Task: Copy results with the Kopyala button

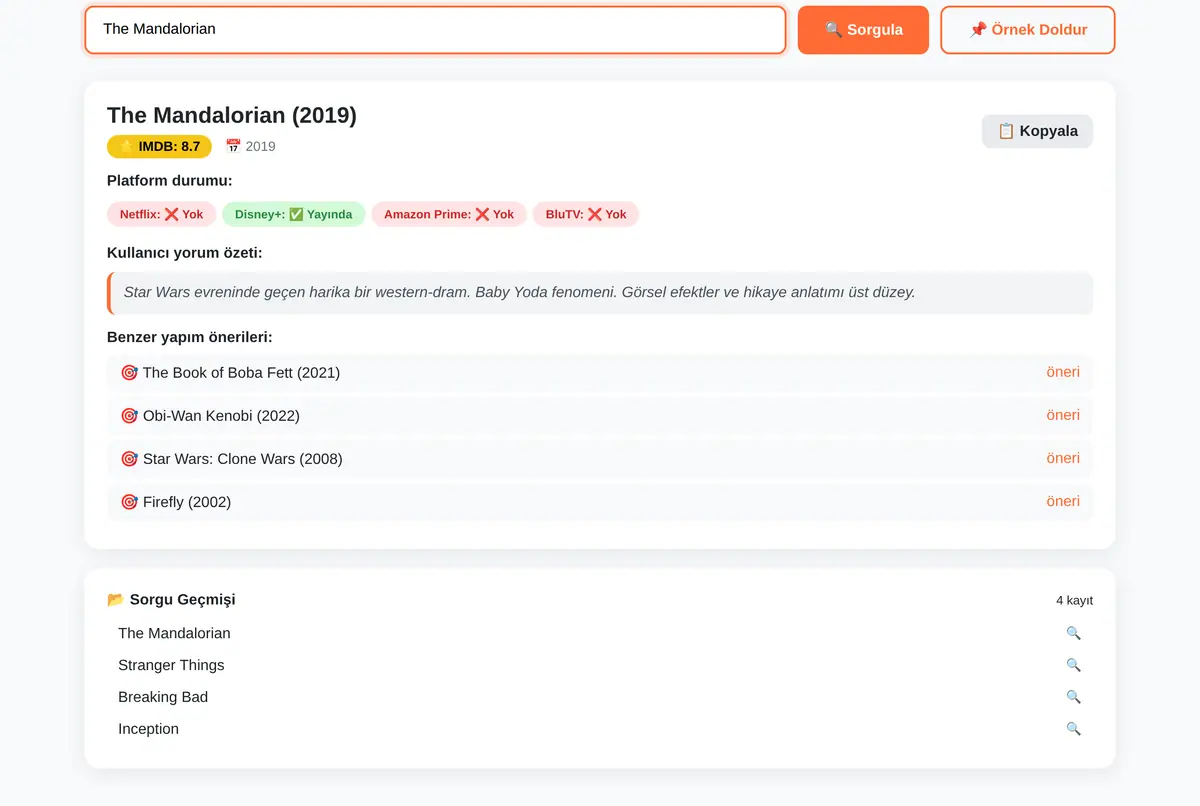Action: click(x=1037, y=131)
